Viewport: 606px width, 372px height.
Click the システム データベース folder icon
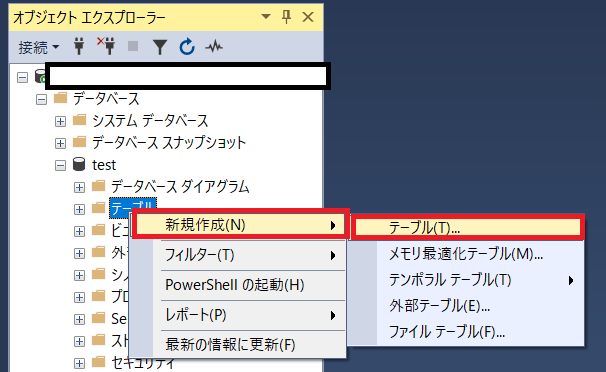80,120
